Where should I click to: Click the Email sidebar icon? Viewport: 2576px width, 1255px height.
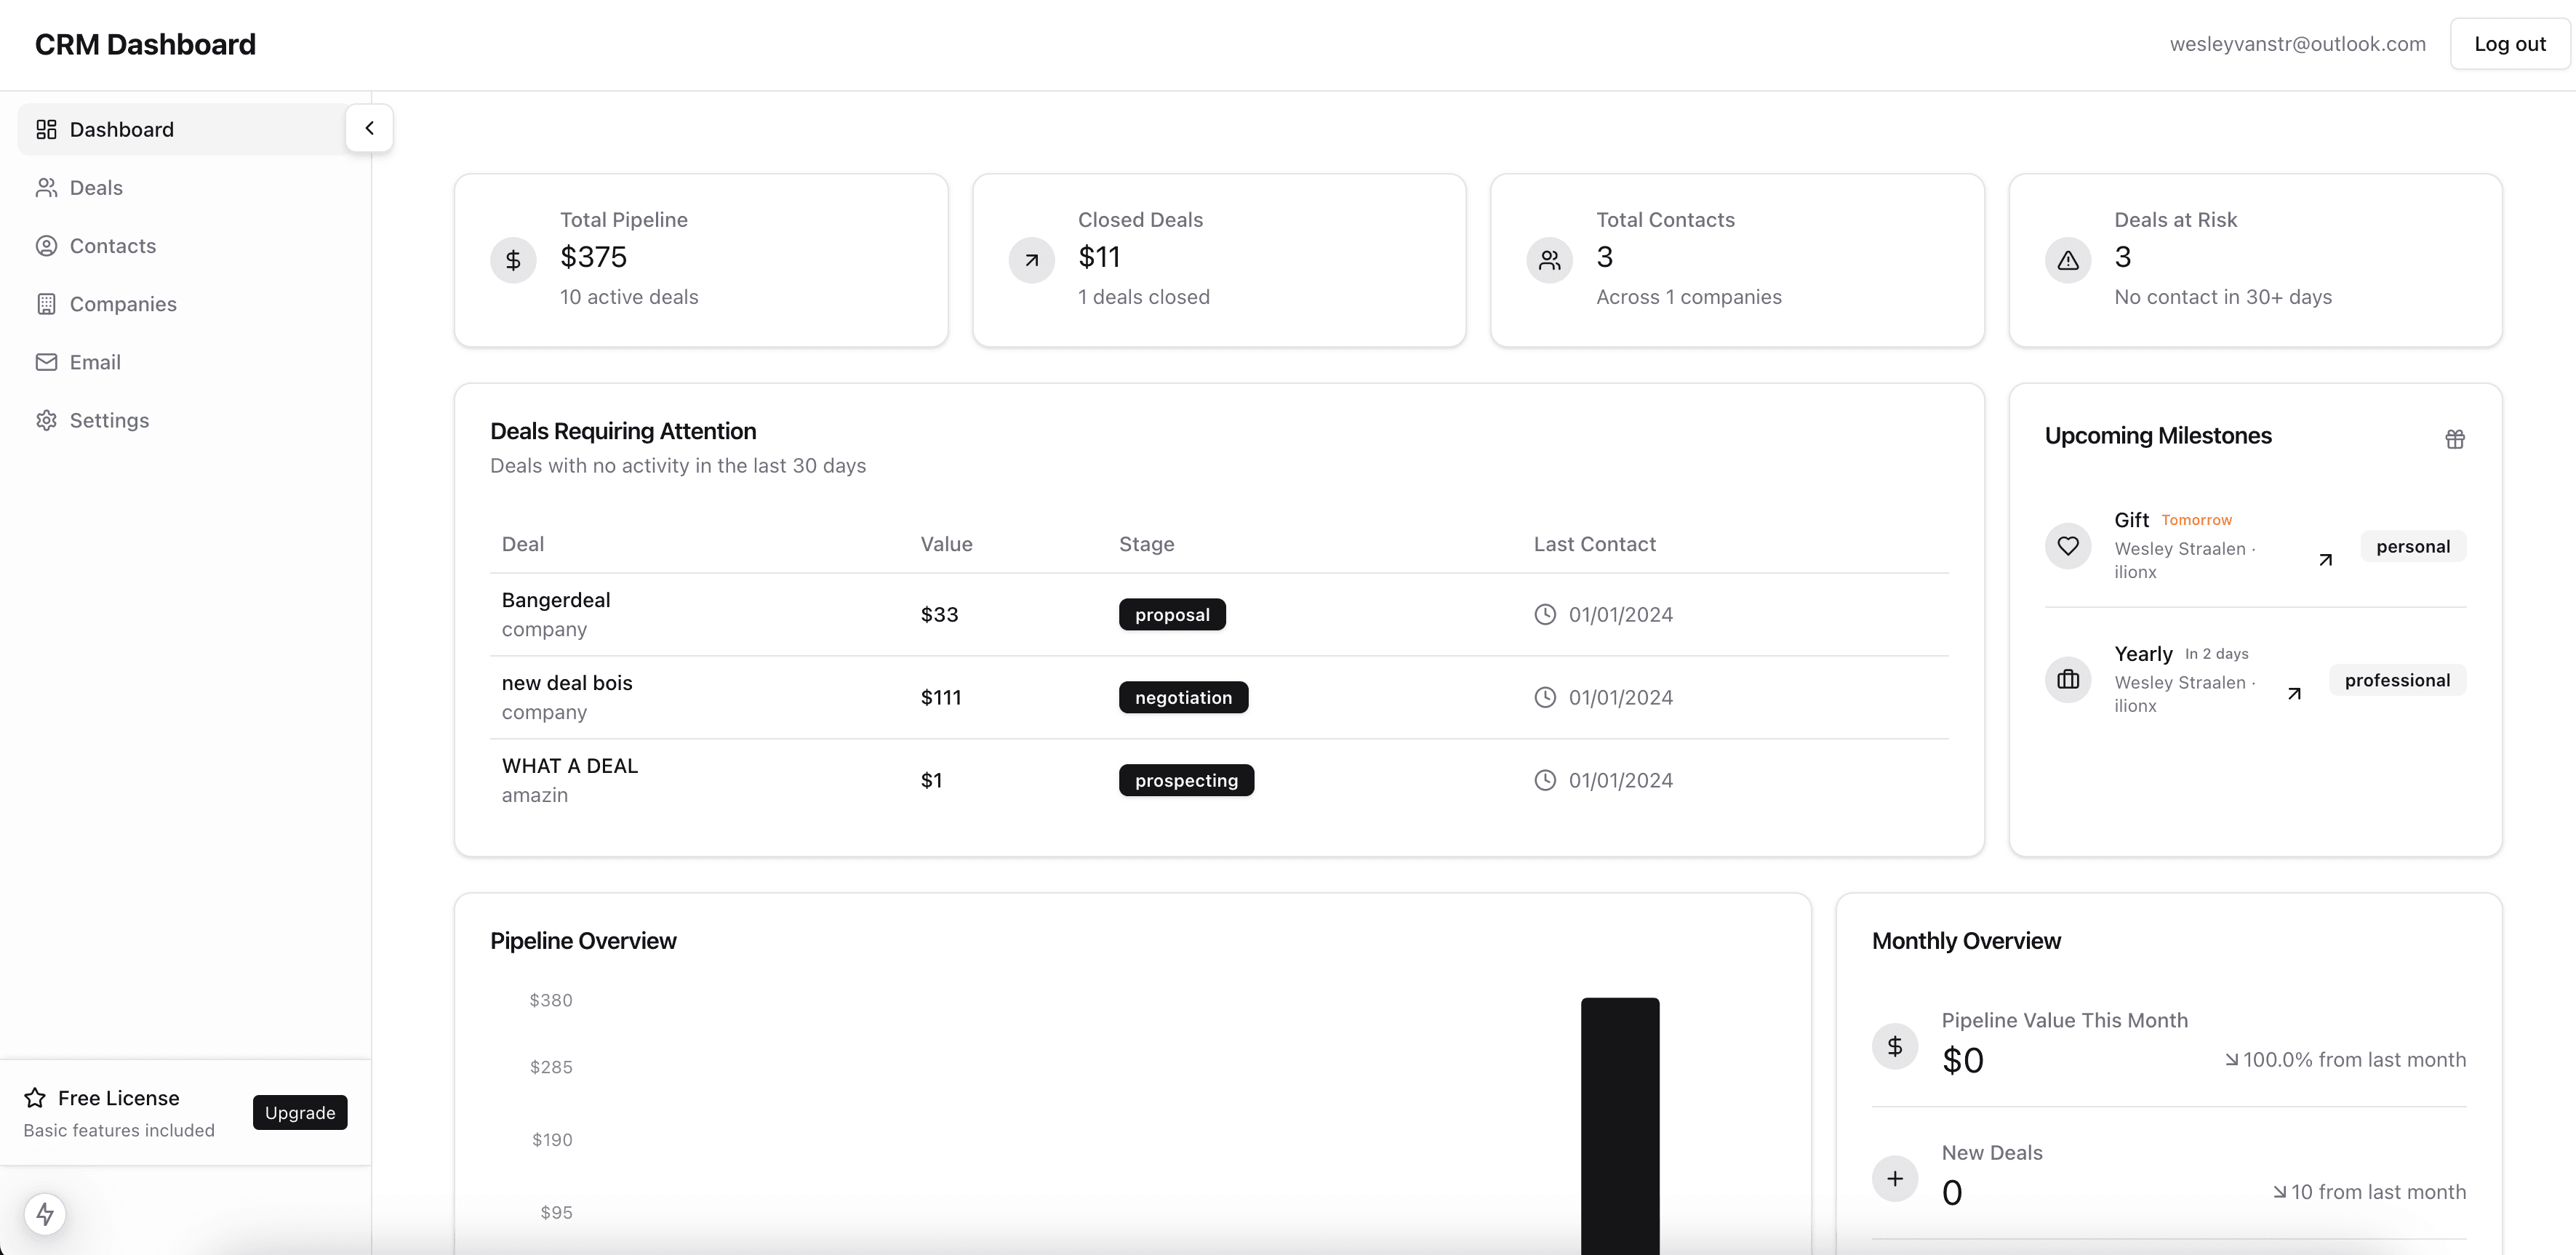46,361
